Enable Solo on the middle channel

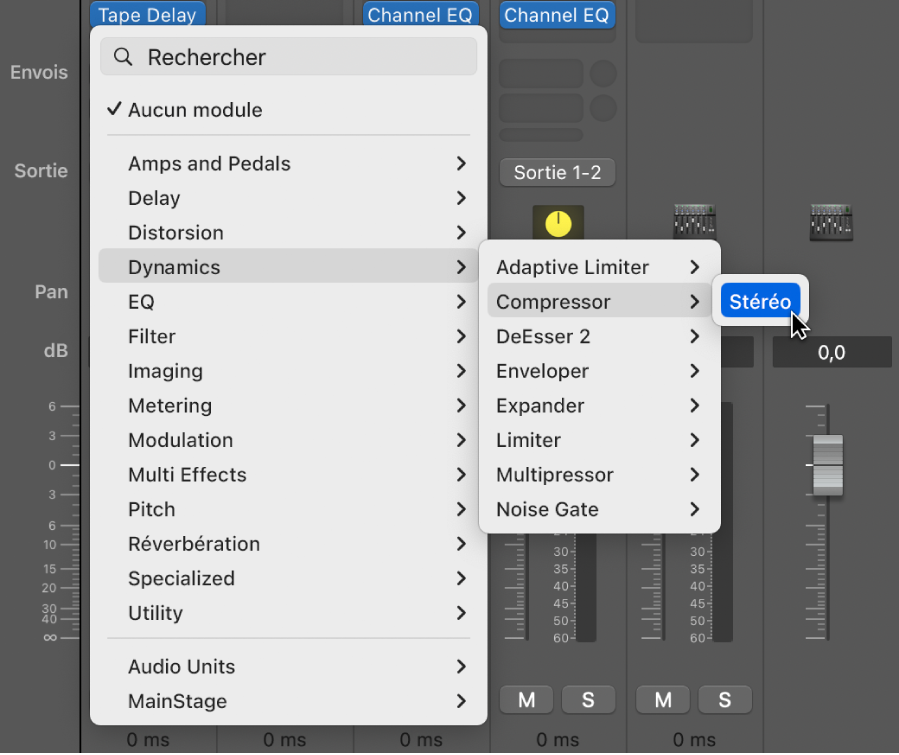tap(589, 699)
